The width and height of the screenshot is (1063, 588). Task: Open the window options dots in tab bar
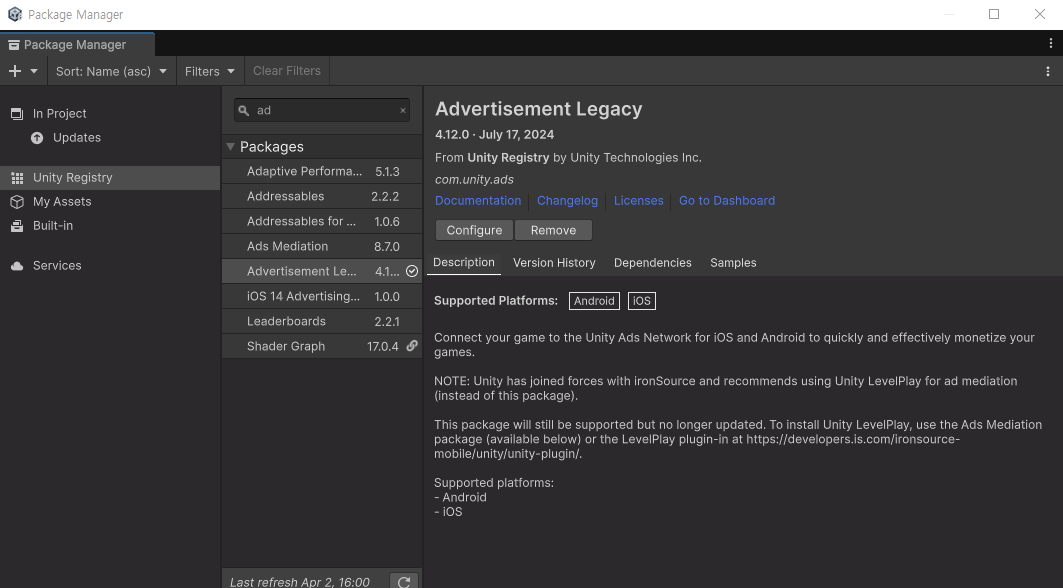pyautogui.click(x=1050, y=44)
